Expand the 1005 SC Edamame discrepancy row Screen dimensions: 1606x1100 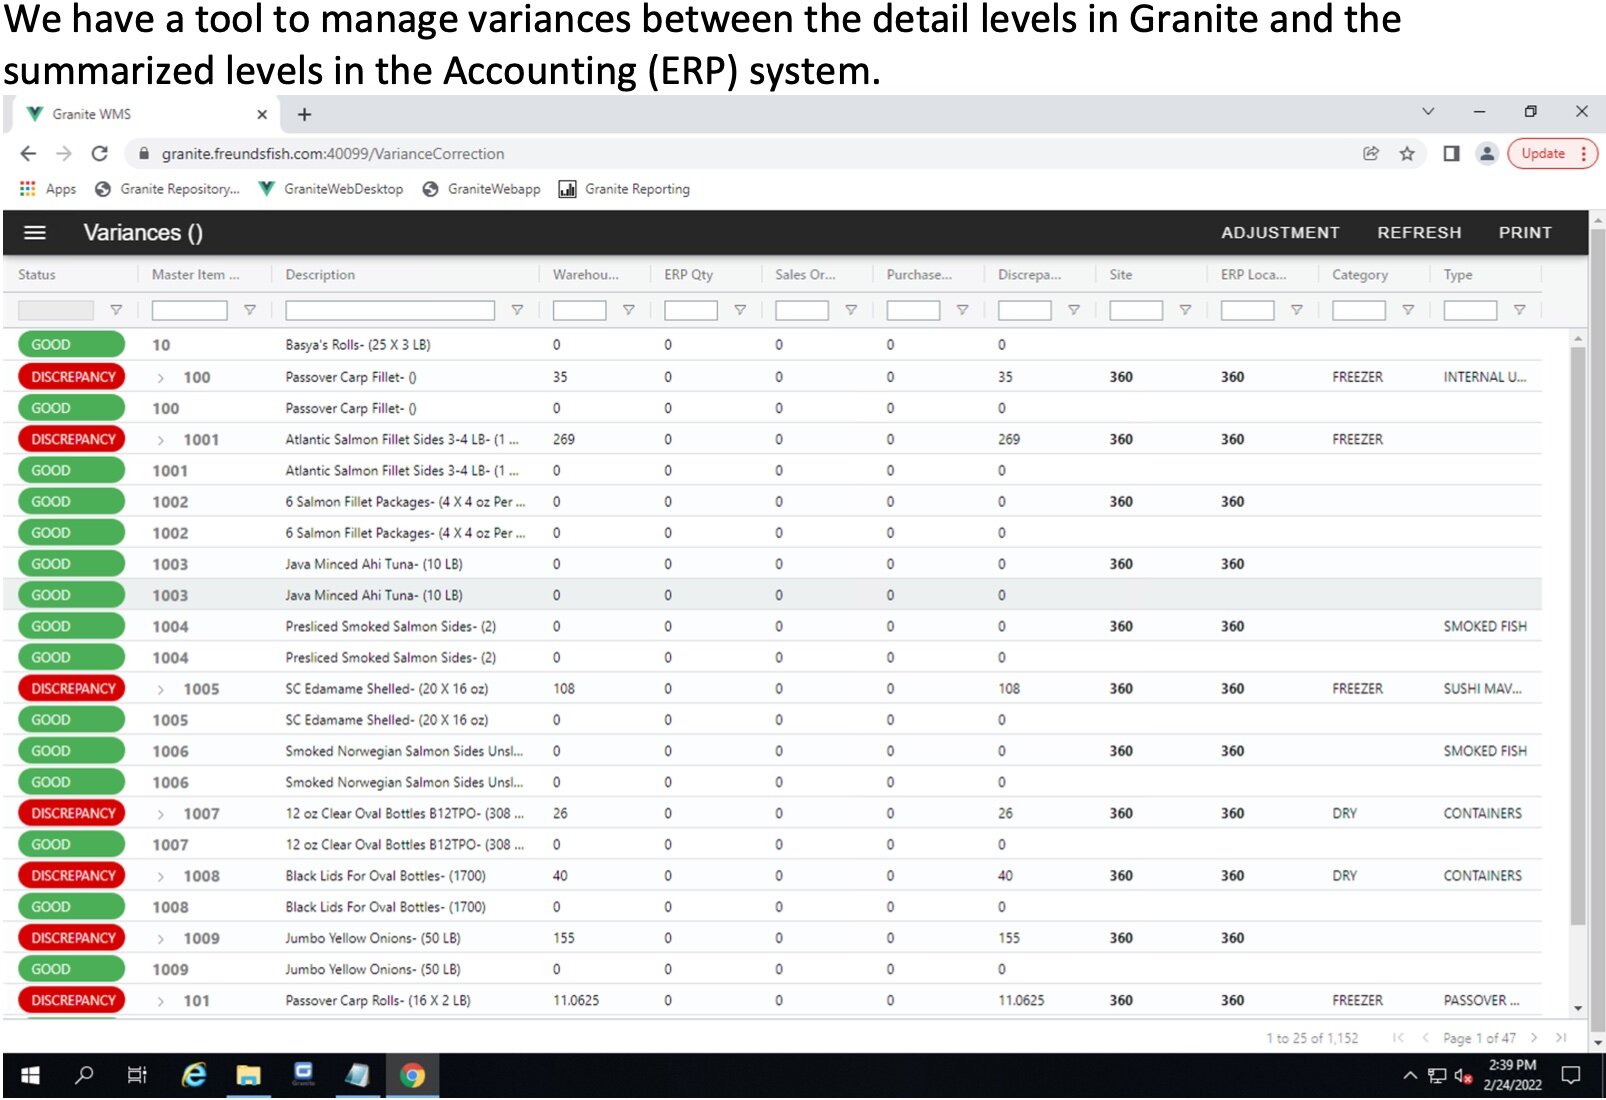coord(161,689)
